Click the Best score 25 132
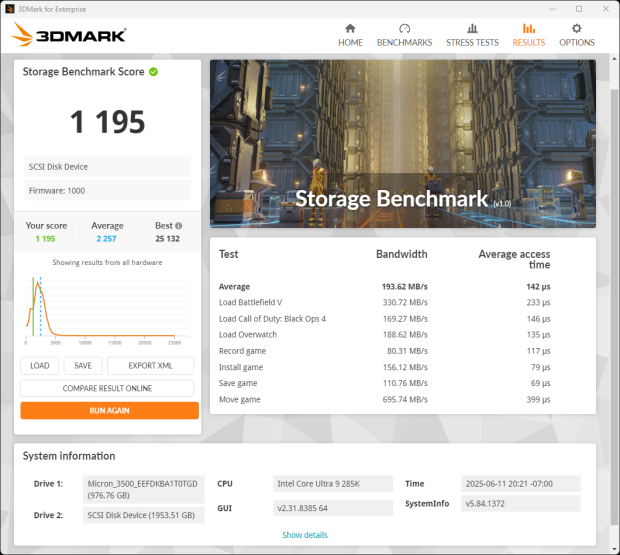620x555 pixels. click(x=167, y=239)
